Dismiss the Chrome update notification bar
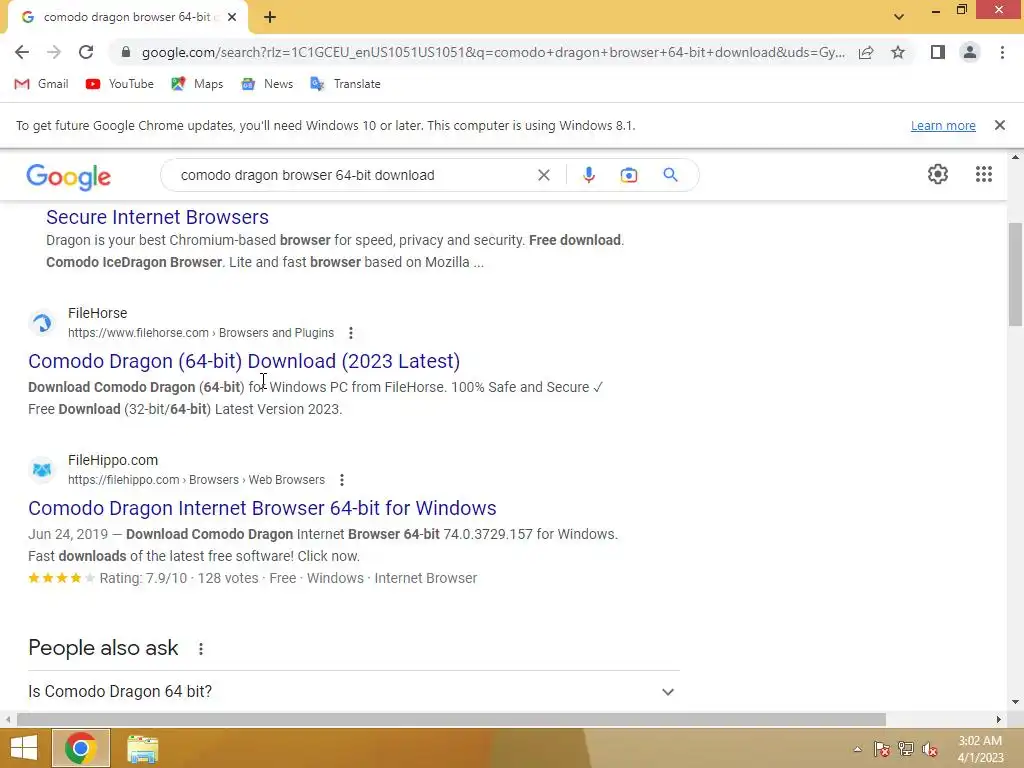 [x=1000, y=125]
